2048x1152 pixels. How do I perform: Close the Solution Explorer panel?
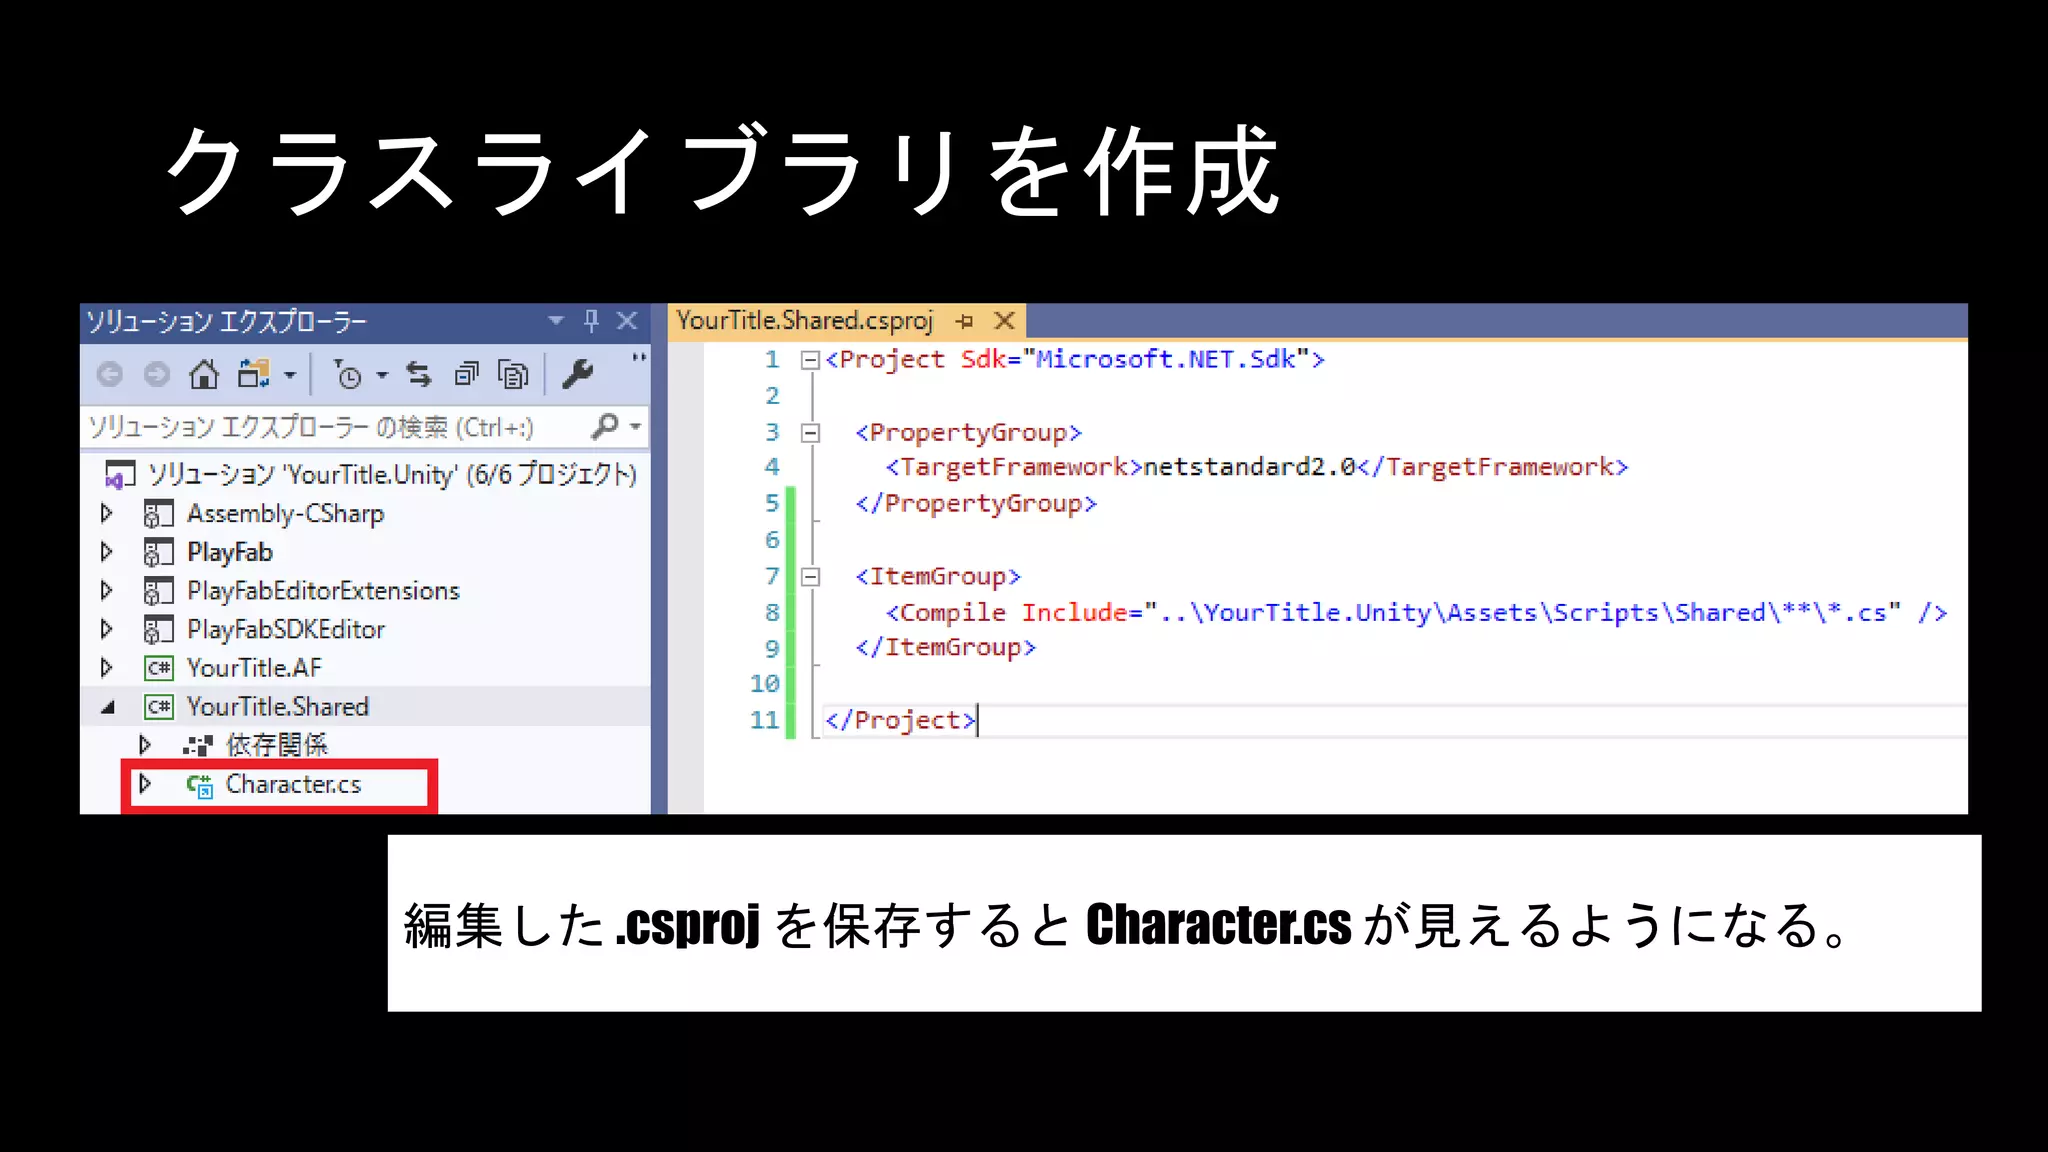coord(627,321)
